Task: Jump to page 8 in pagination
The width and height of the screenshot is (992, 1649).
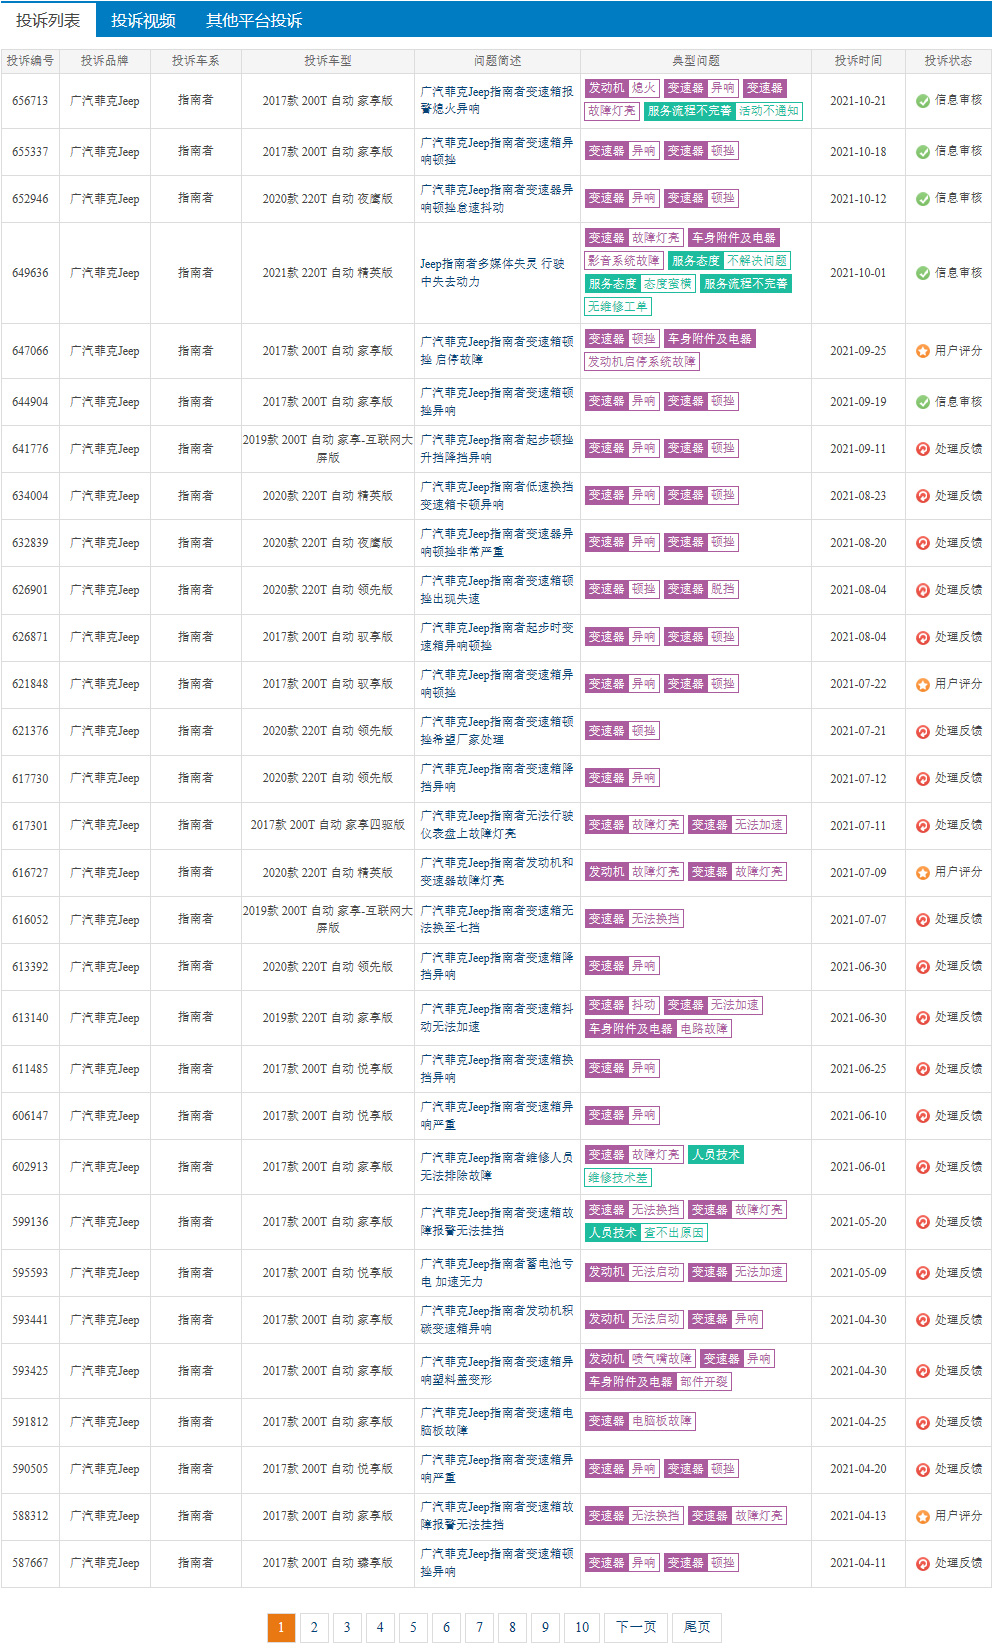Action: 512,1627
